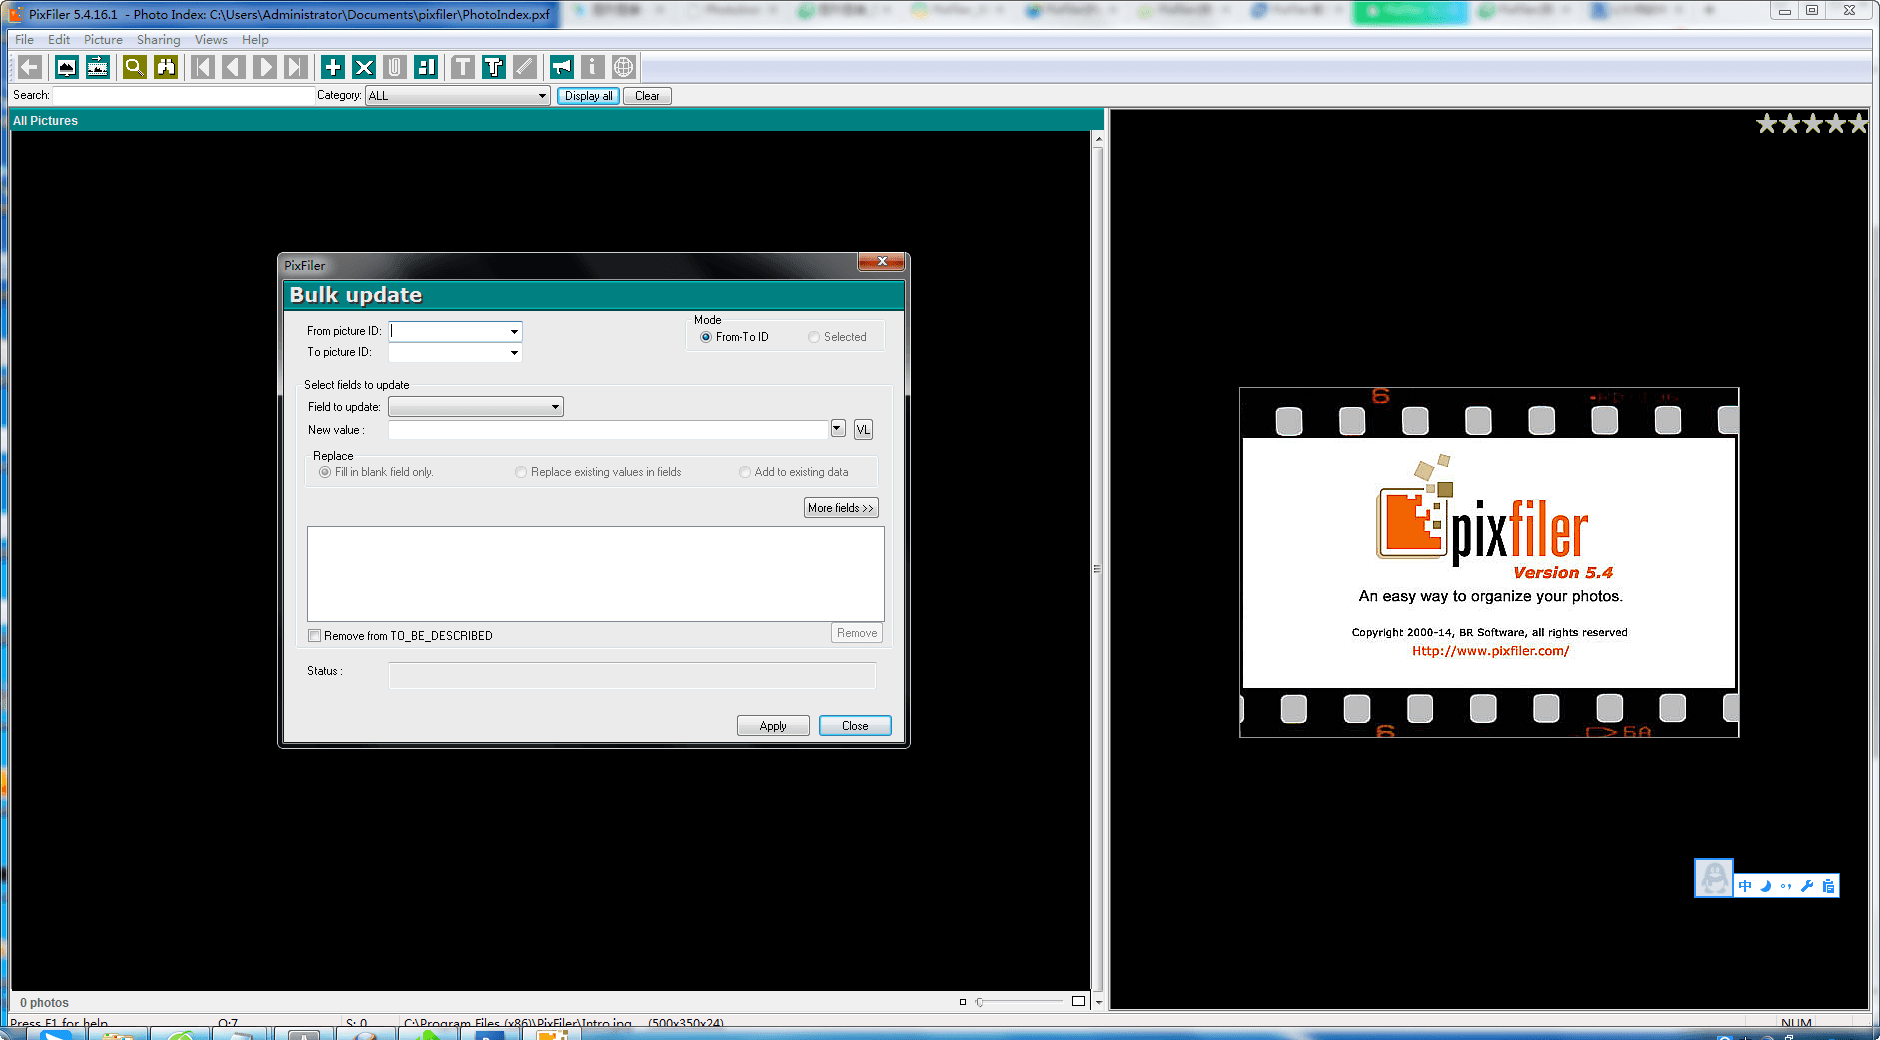Expand More fields section
Viewport: 1880px width, 1040px height.
(841, 508)
